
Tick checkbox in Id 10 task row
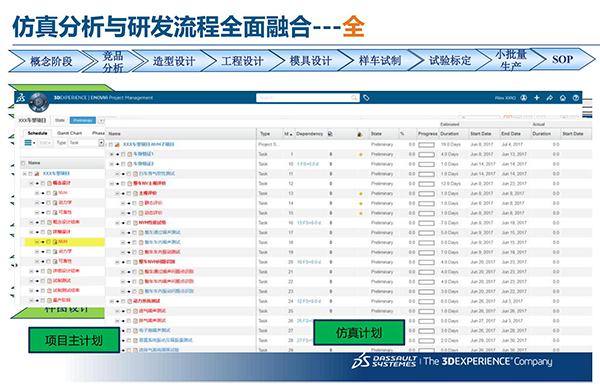(x=123, y=164)
